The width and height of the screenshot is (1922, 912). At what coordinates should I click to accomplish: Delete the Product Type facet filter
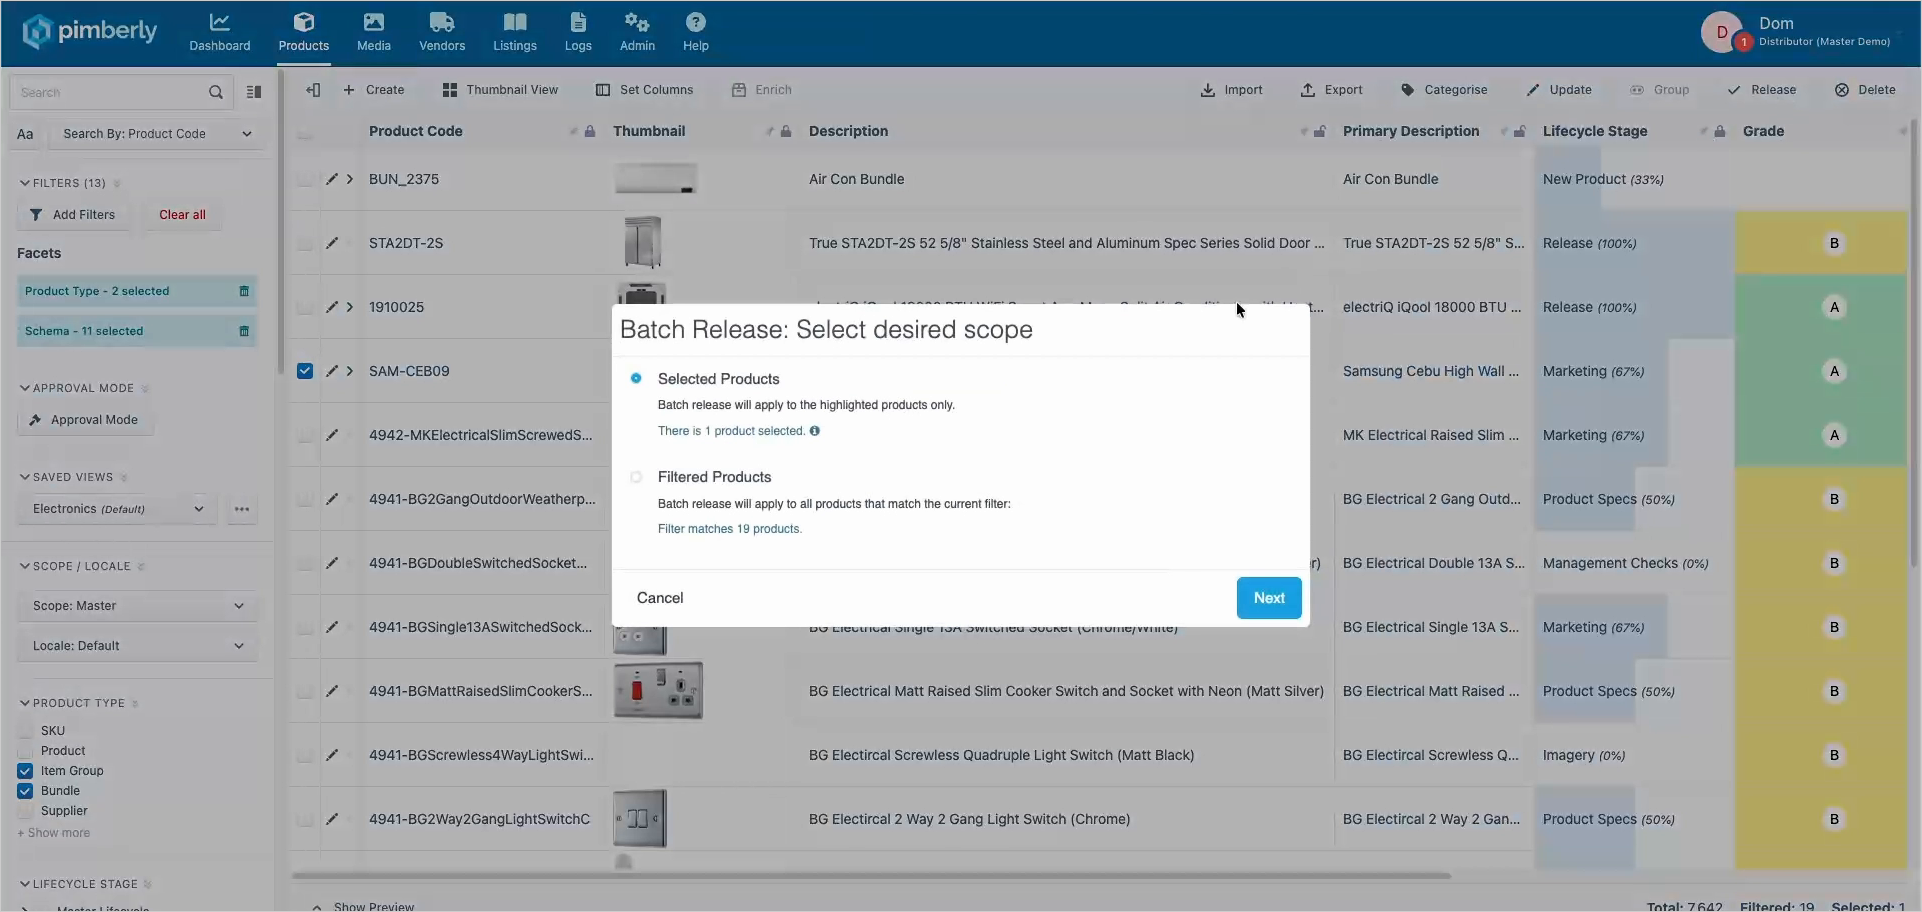244,291
